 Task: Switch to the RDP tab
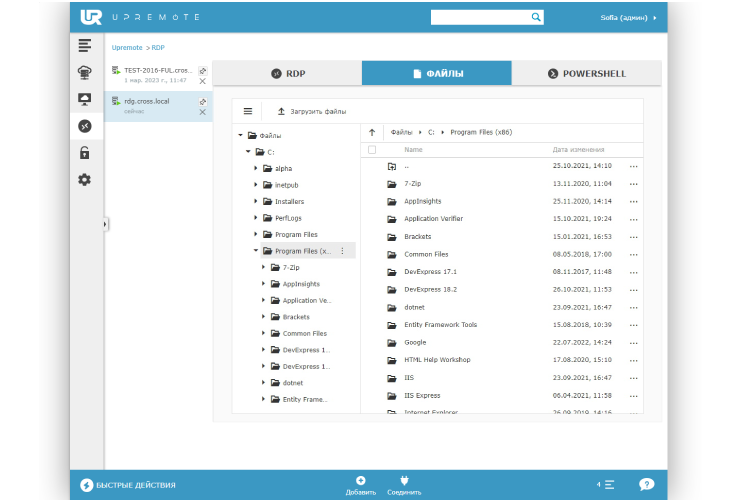[x=288, y=73]
